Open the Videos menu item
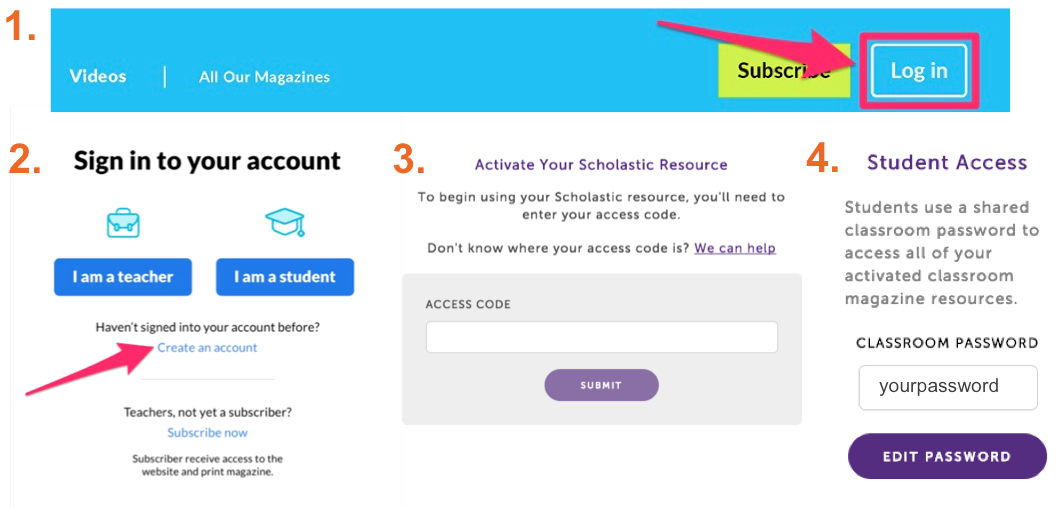1058x507 pixels. tap(98, 76)
